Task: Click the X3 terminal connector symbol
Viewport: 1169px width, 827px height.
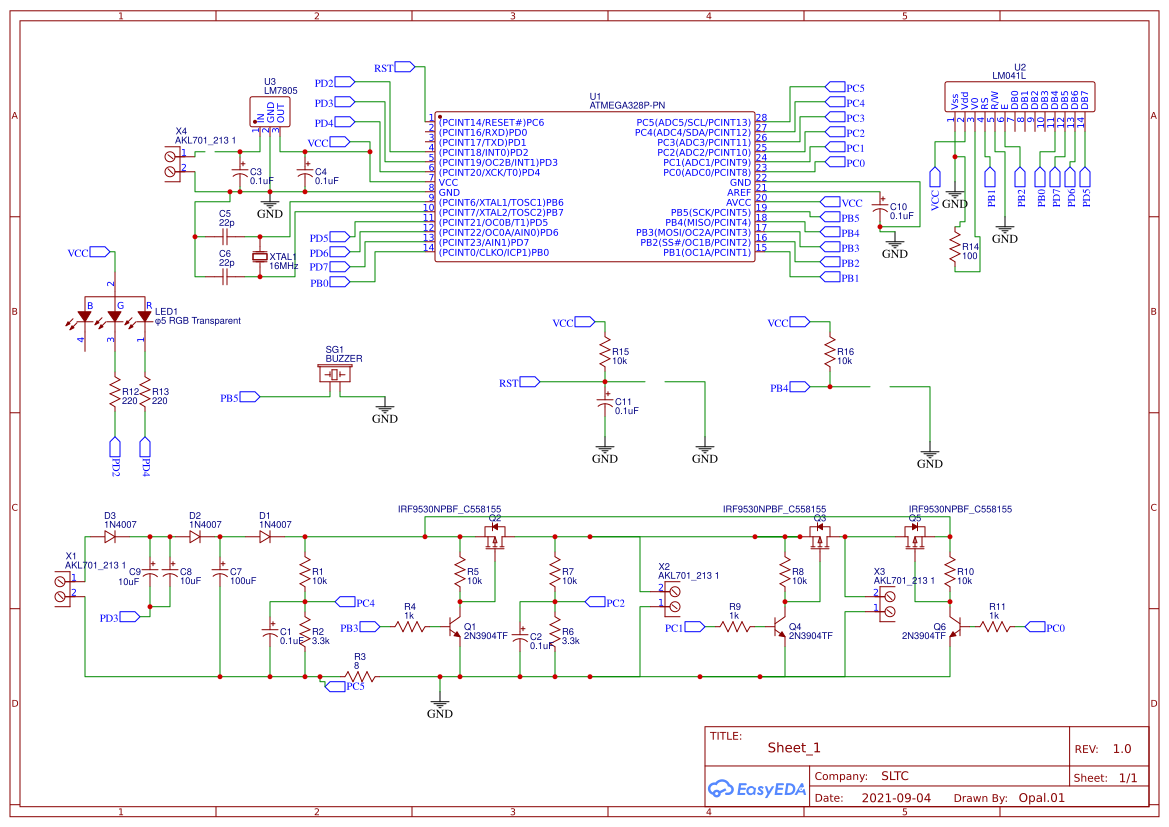Action: point(885,603)
